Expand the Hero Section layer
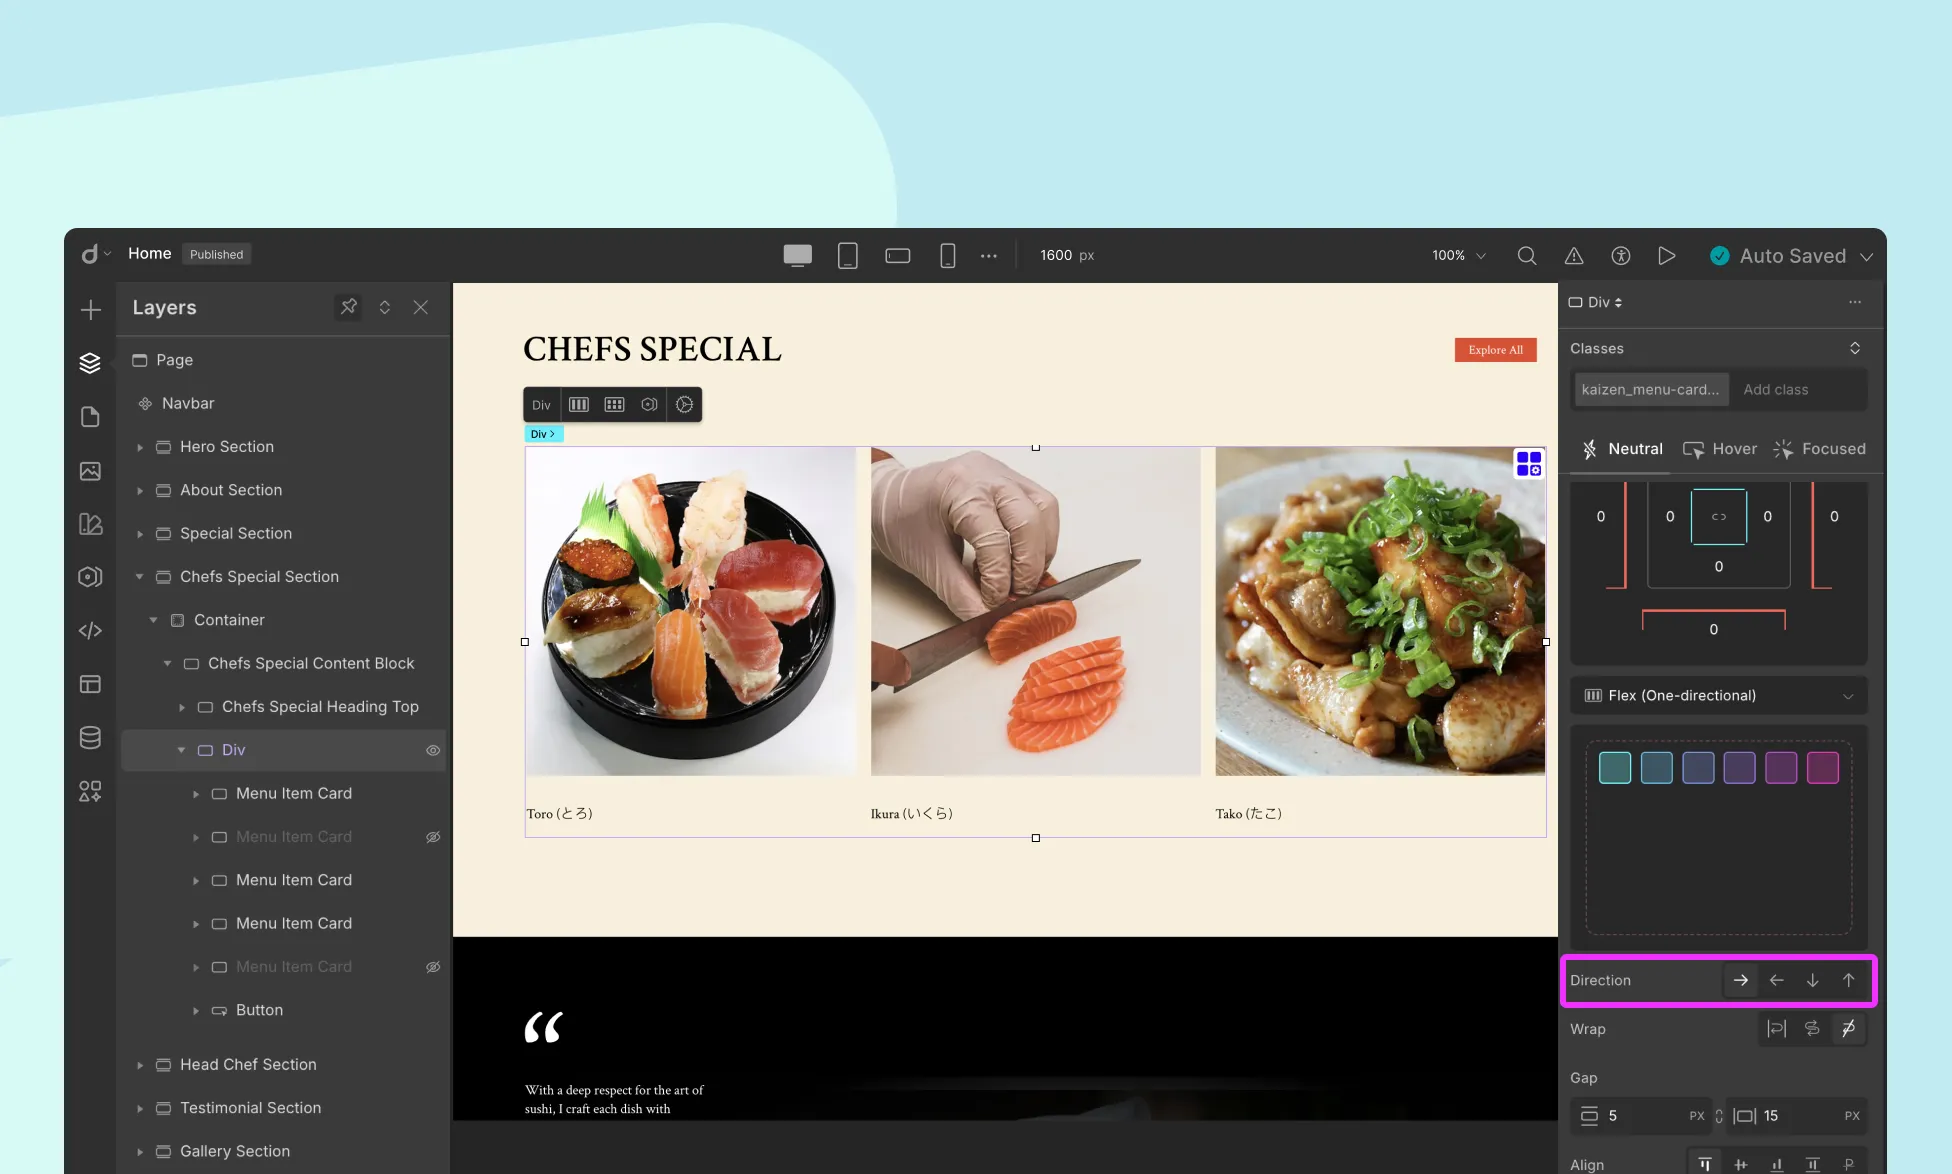 point(140,448)
